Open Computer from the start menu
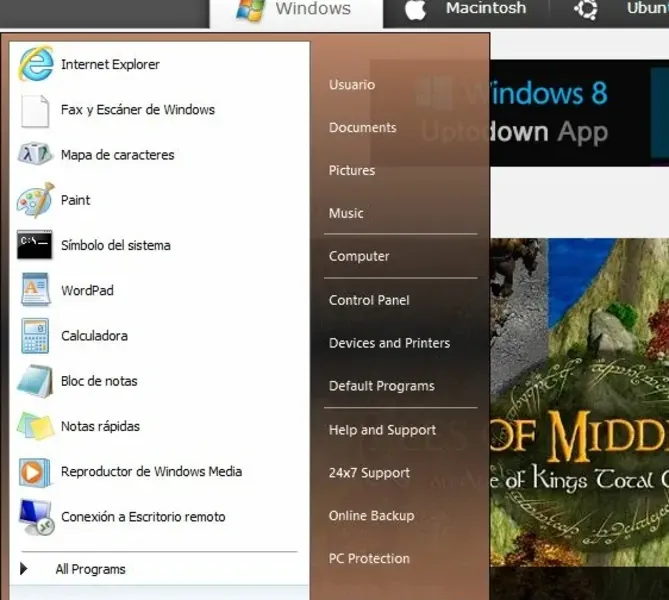 pos(359,256)
